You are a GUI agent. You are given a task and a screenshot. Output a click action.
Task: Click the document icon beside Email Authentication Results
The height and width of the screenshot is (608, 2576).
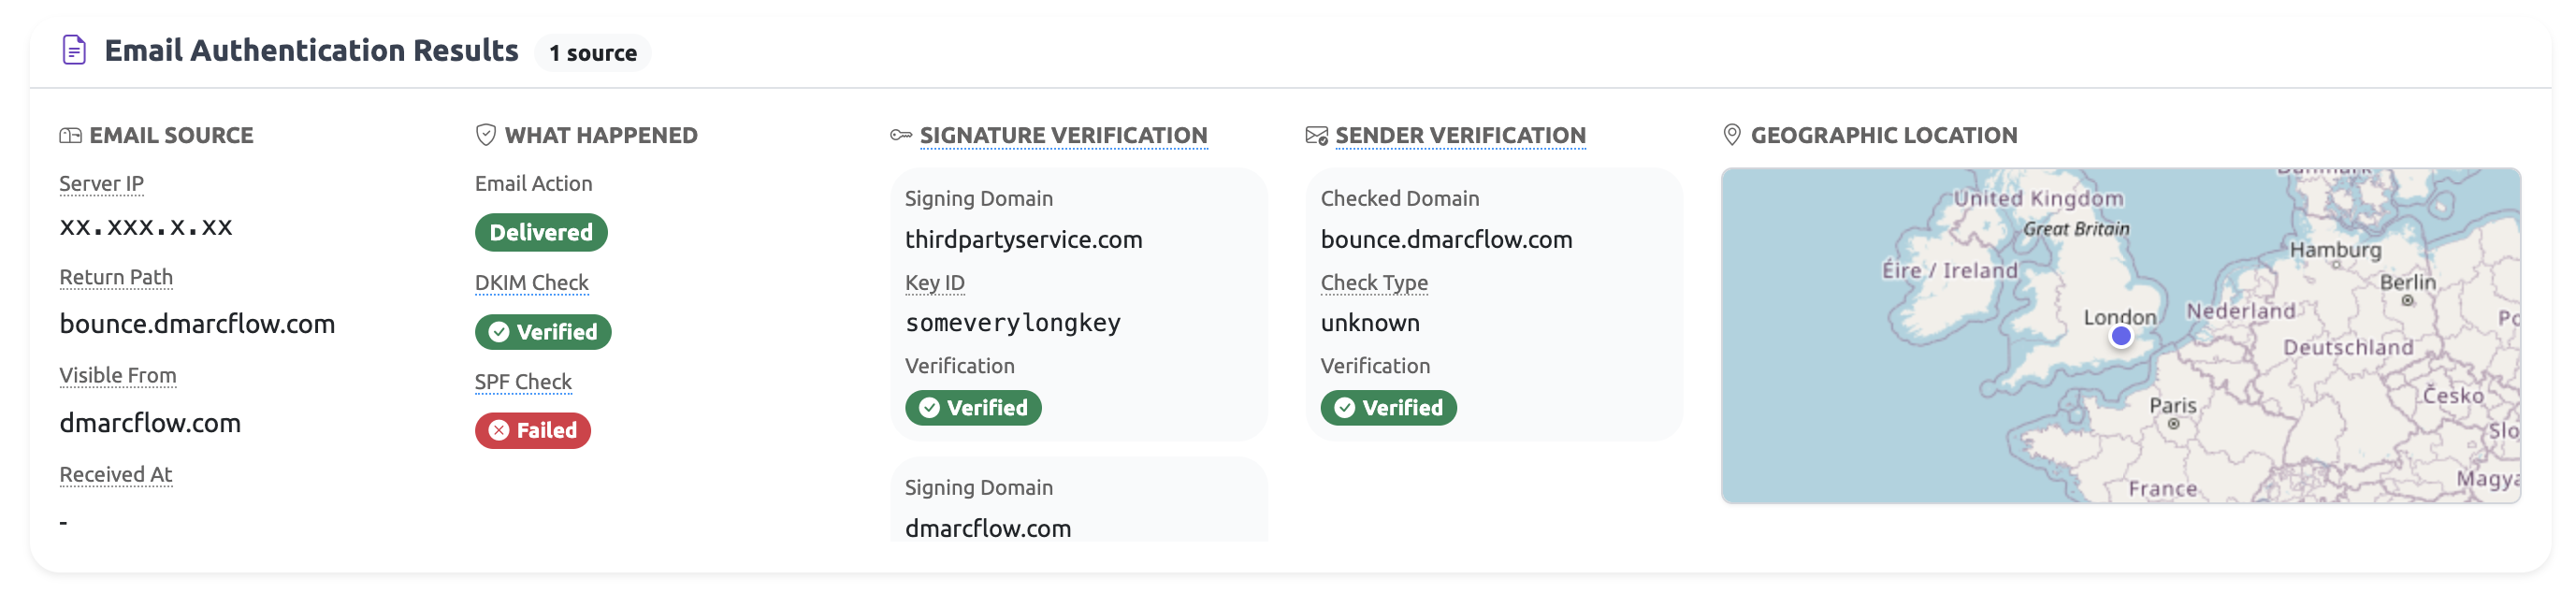74,50
